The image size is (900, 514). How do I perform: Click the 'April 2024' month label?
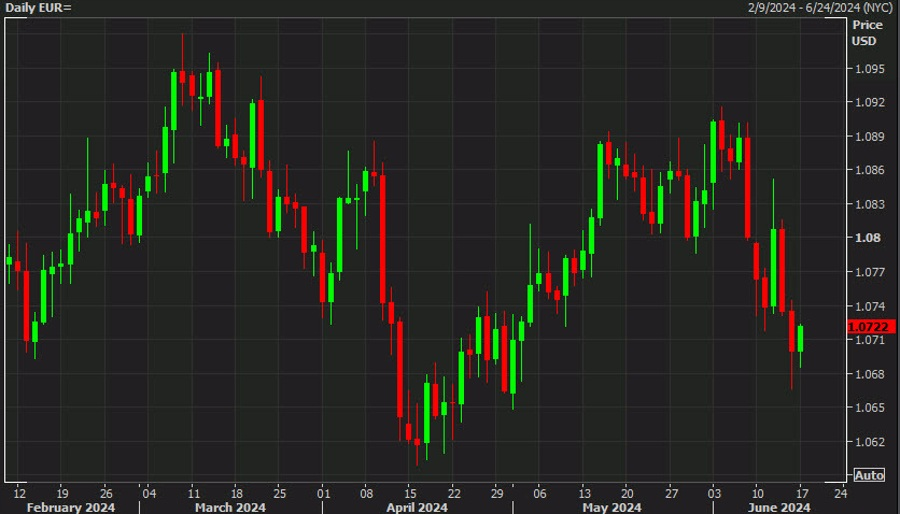pos(417,507)
